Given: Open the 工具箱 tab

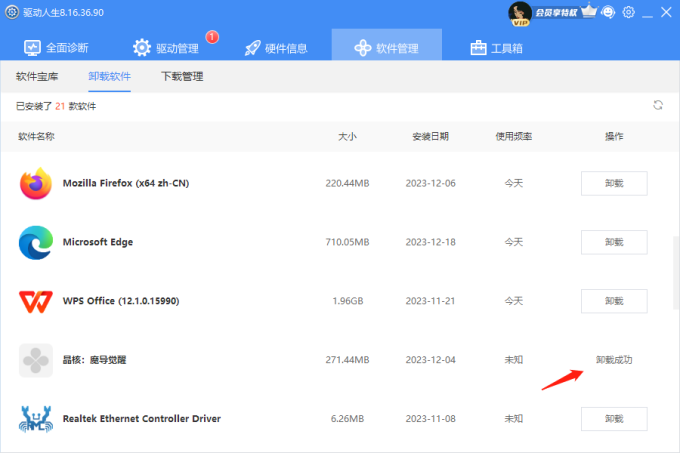Looking at the screenshot, I should coord(495,47).
